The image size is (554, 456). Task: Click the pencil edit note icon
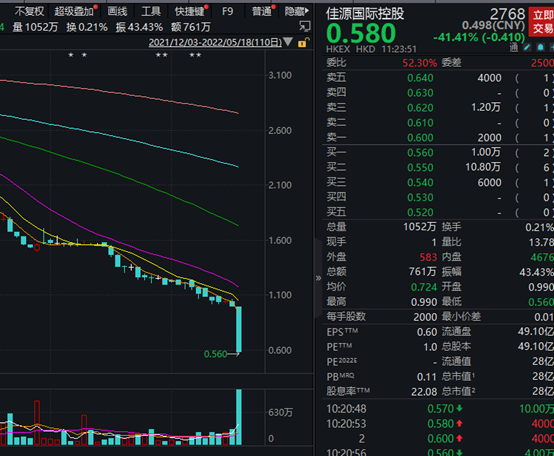coord(527,47)
